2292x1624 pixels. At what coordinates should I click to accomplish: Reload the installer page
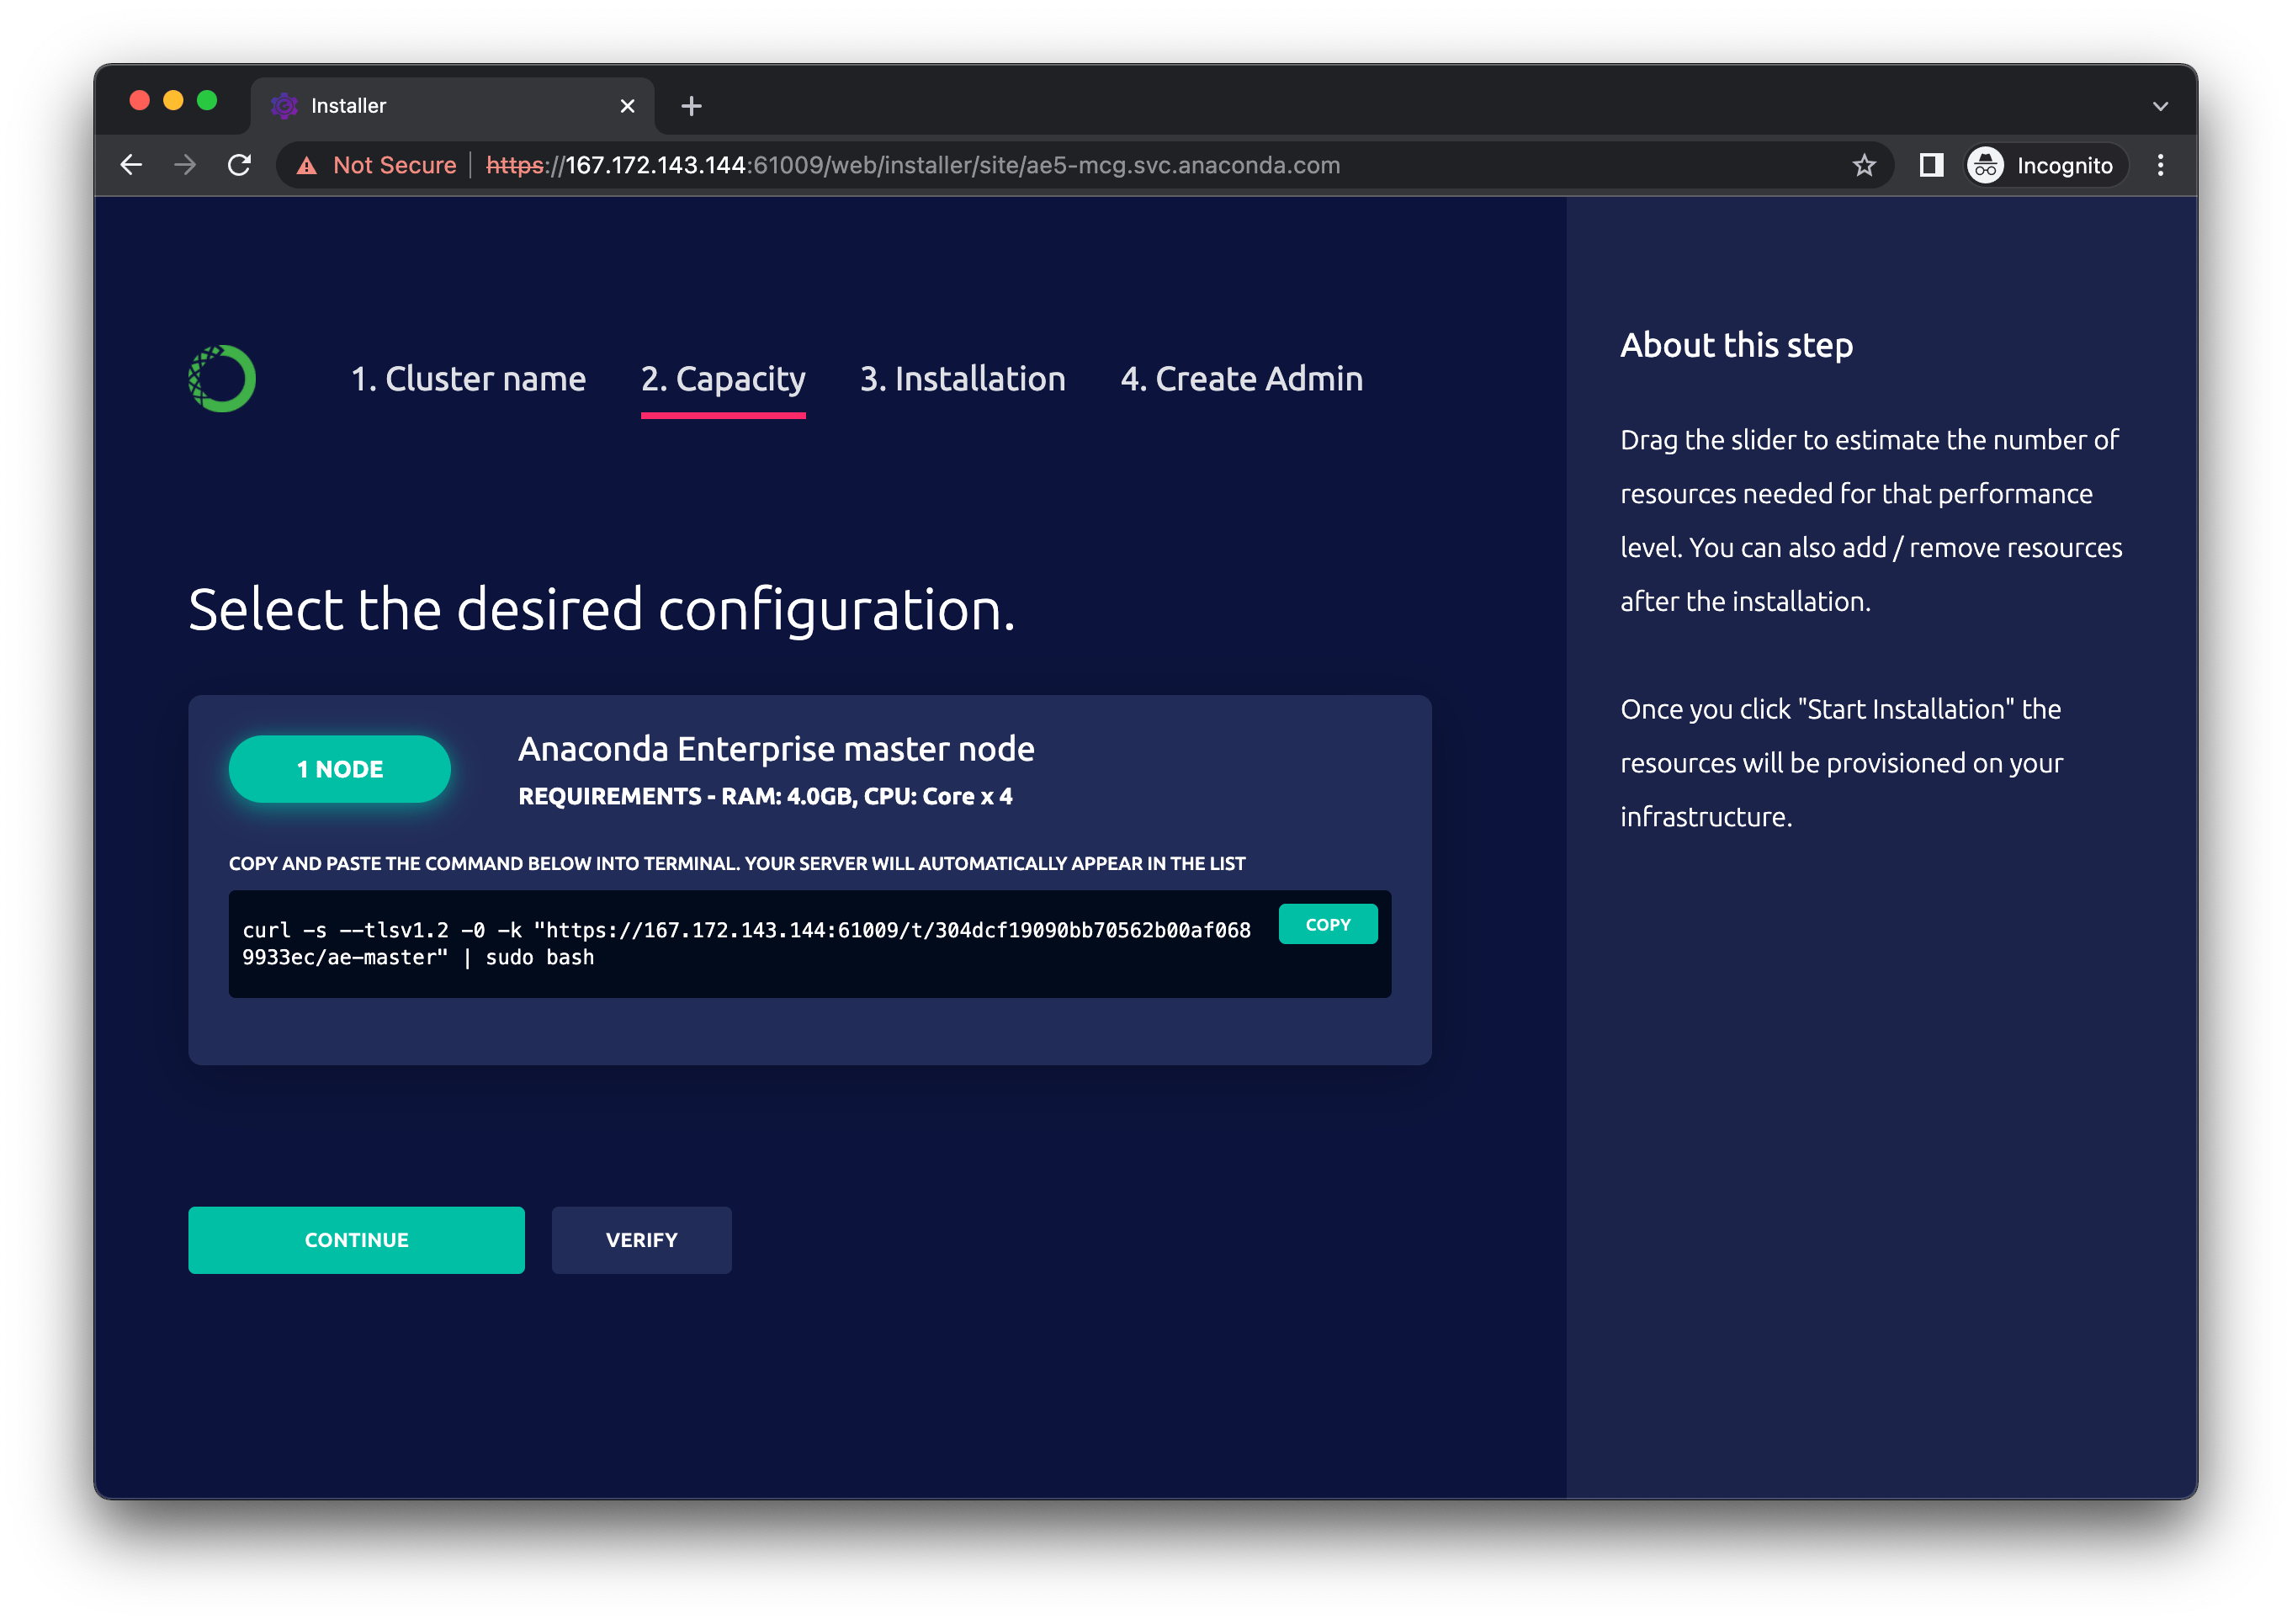pyautogui.click(x=239, y=165)
